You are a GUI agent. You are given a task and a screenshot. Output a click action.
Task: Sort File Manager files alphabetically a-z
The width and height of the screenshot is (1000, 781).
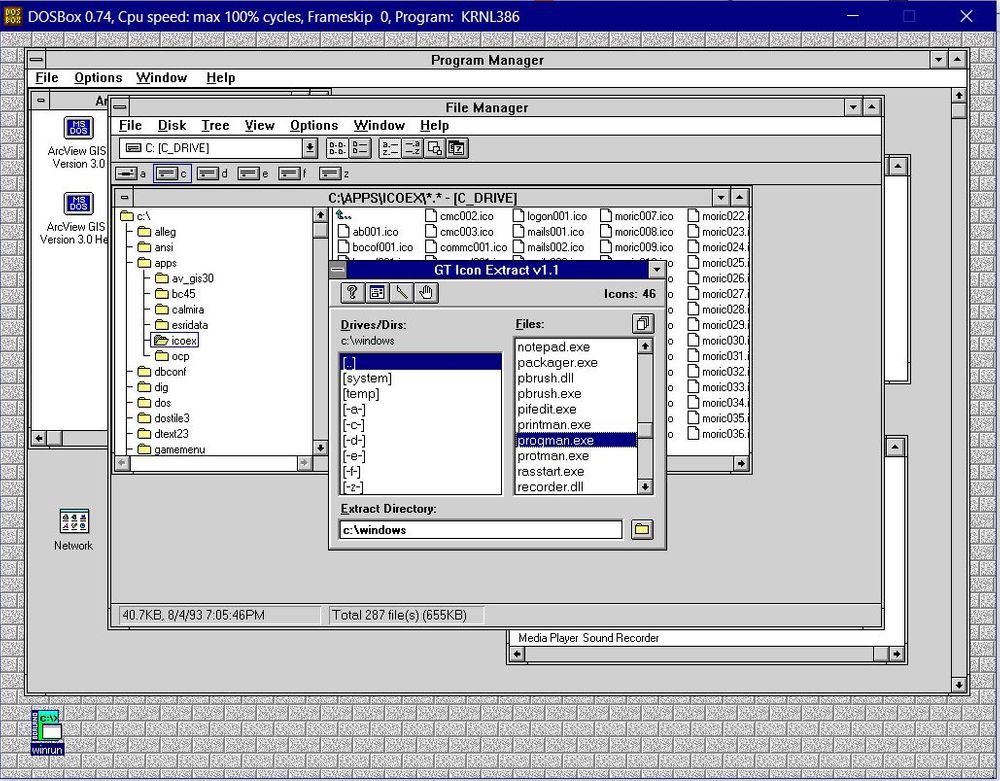[x=390, y=147]
